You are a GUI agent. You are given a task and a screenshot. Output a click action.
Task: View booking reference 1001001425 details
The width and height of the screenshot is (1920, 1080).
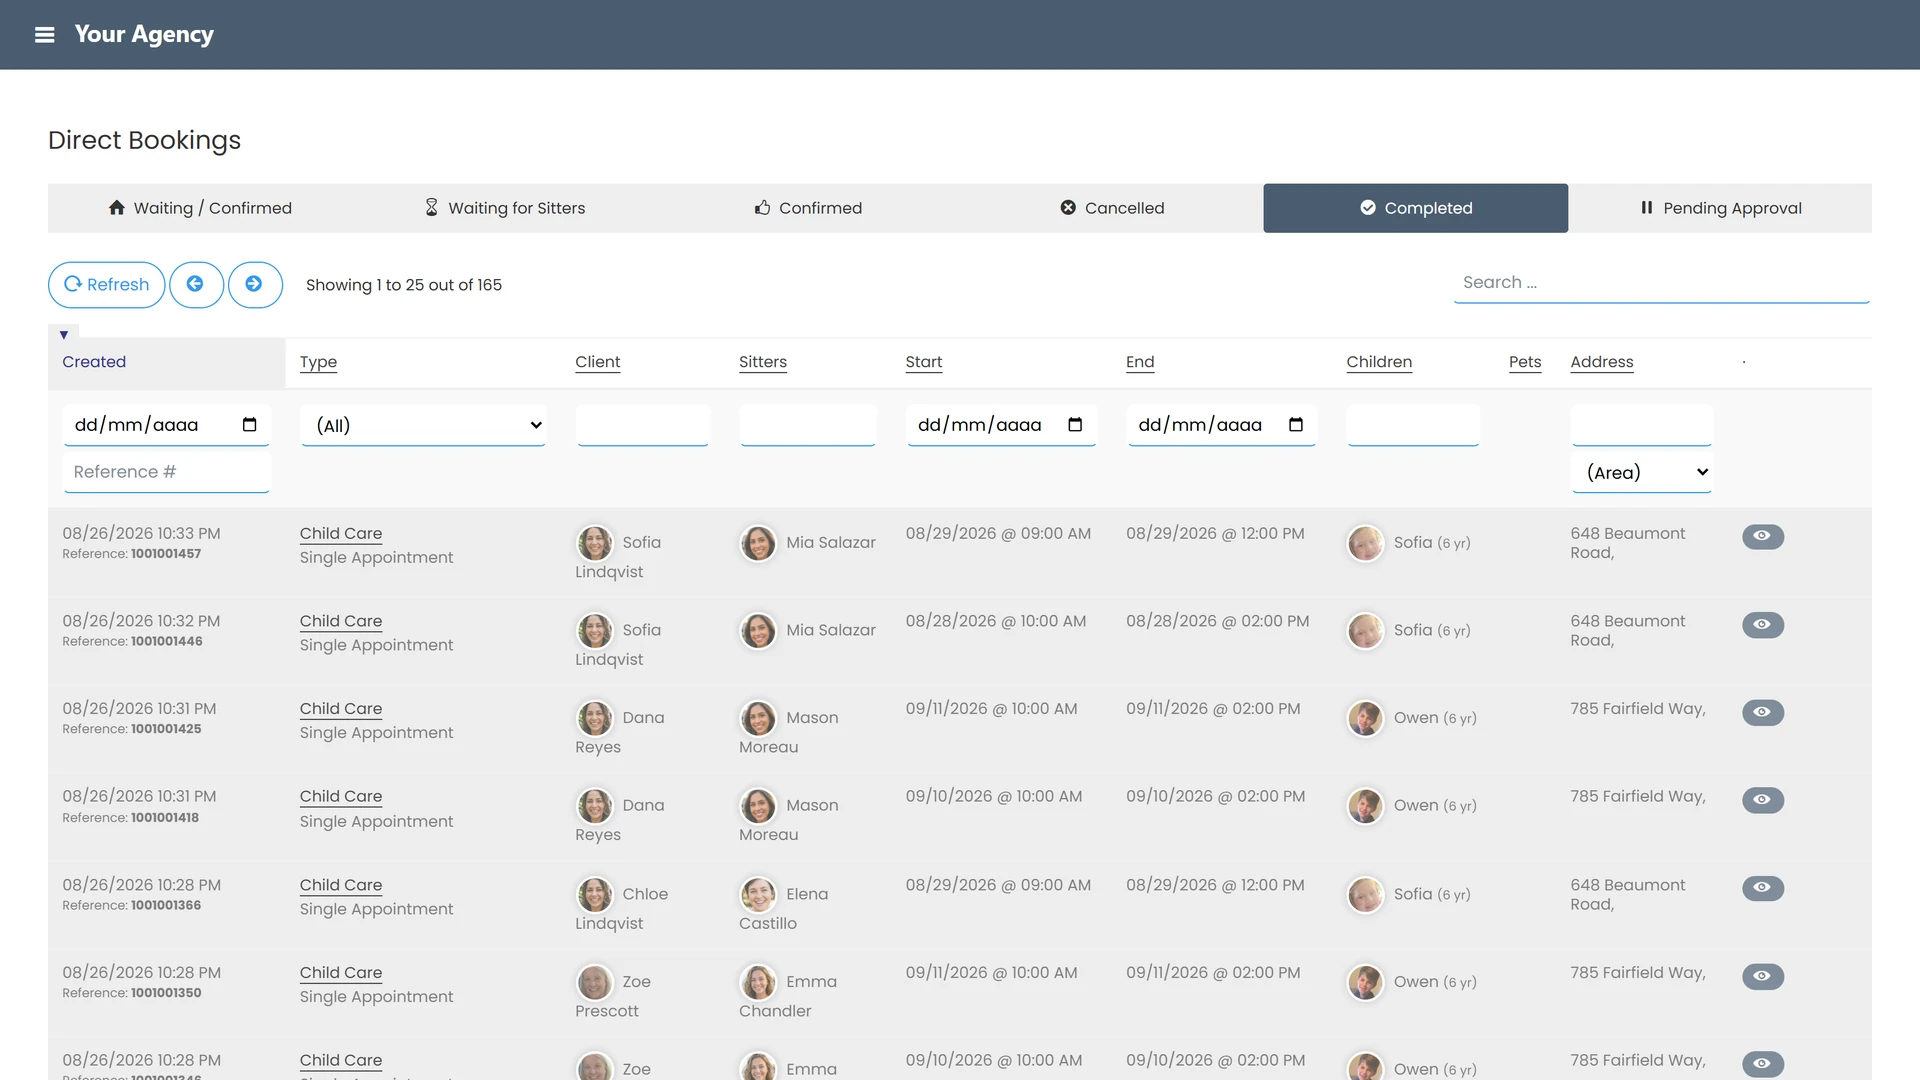click(1763, 712)
